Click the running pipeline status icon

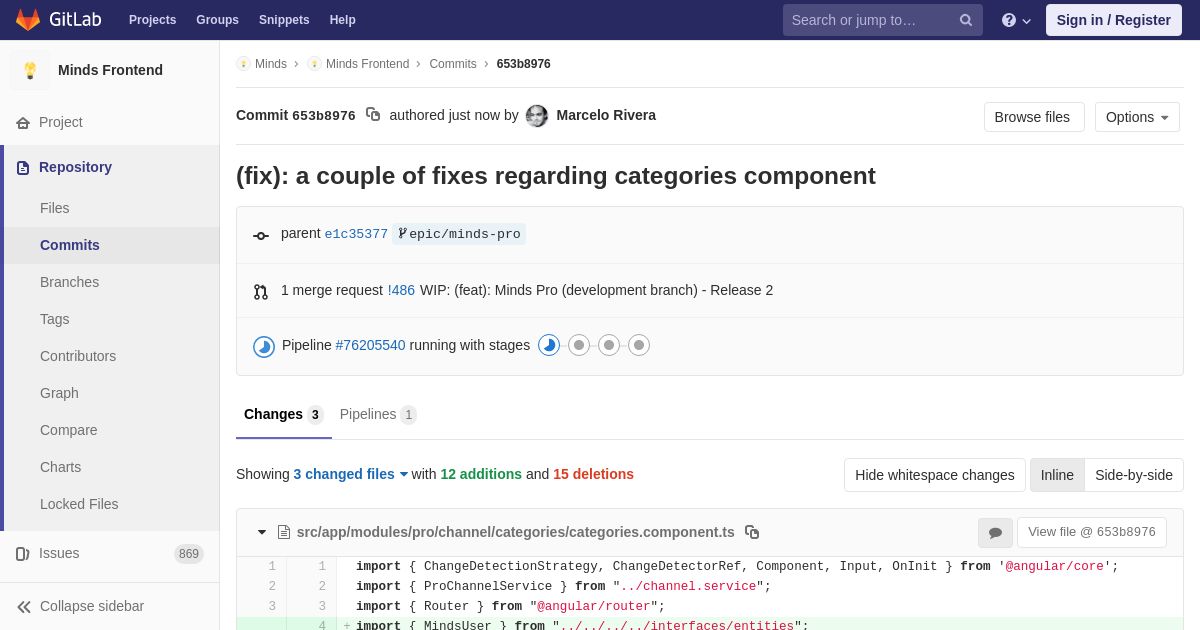point(264,346)
